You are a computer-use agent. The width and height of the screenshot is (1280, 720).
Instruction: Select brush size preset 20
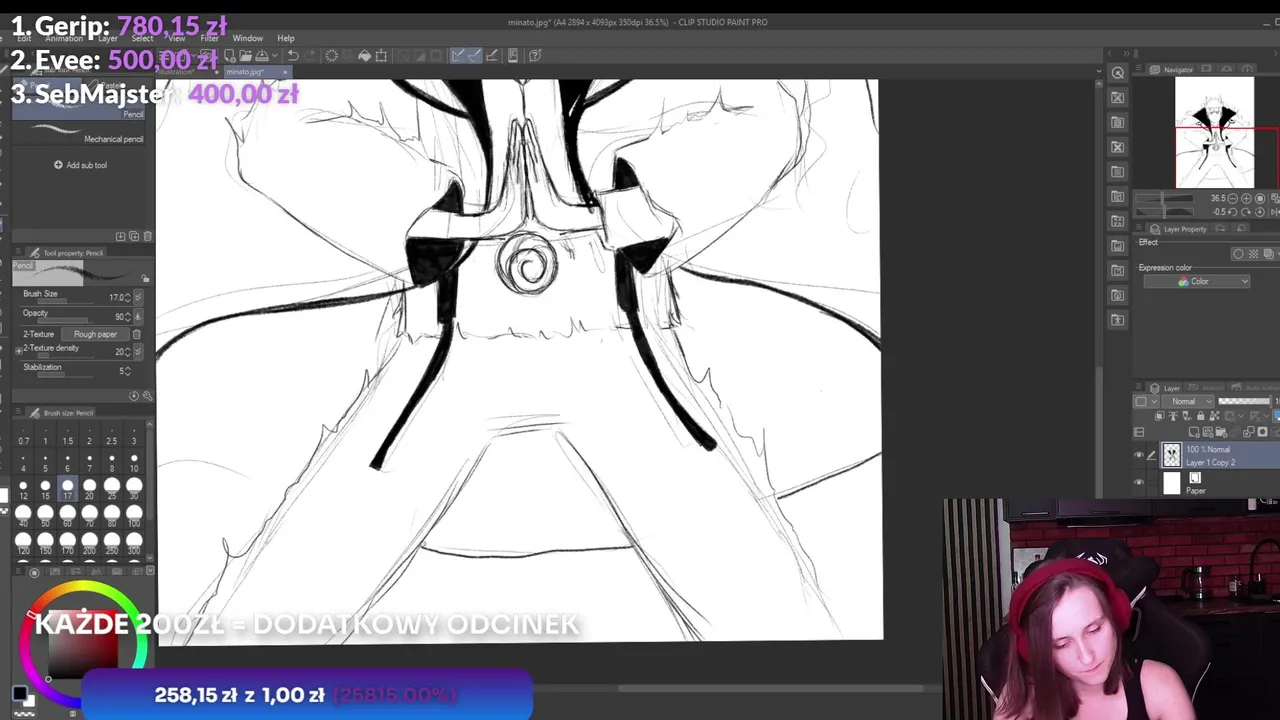coord(89,489)
